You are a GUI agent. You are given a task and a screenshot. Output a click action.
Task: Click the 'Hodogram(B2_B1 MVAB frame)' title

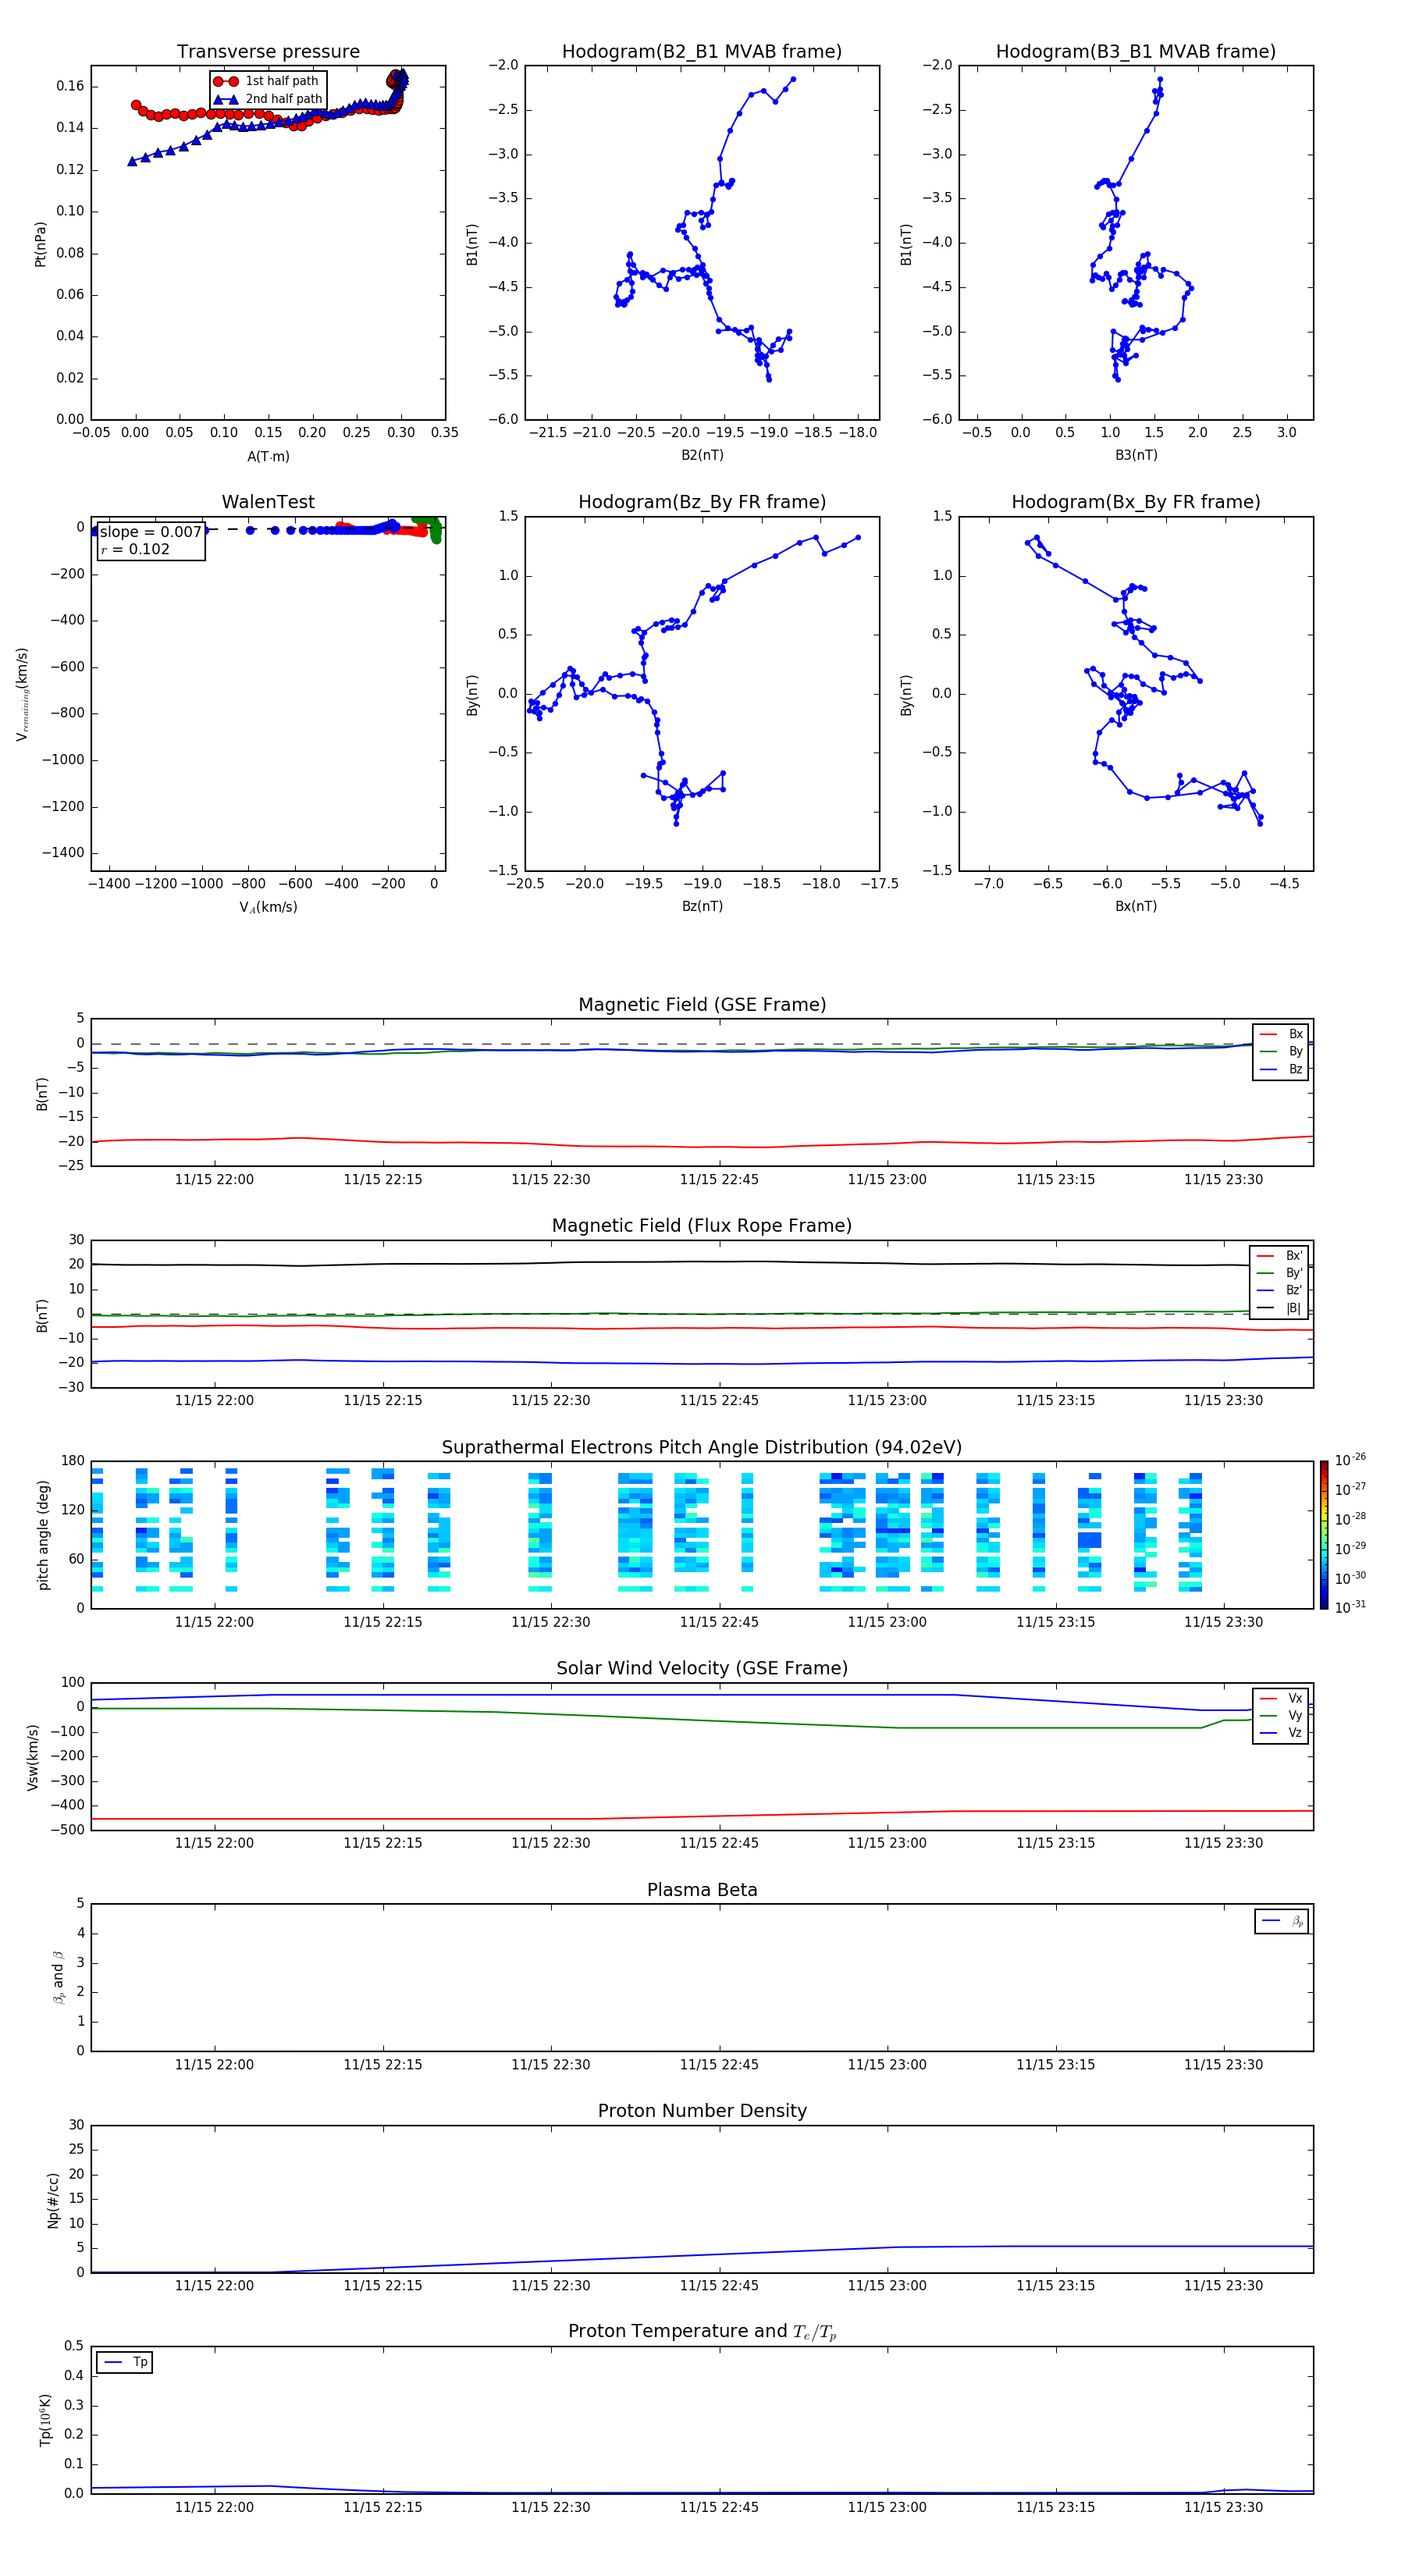pyautogui.click(x=702, y=52)
